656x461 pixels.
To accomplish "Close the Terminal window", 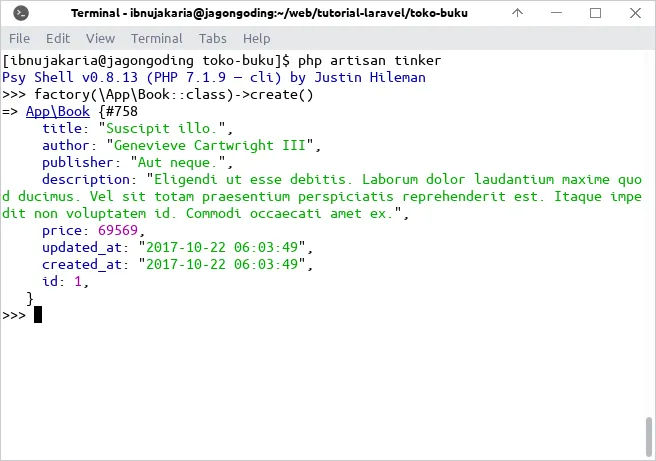I will tap(635, 13).
